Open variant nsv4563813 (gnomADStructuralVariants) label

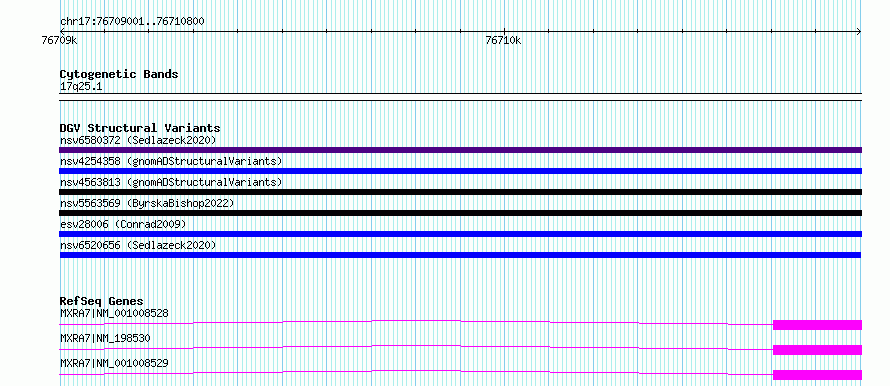coord(171,182)
